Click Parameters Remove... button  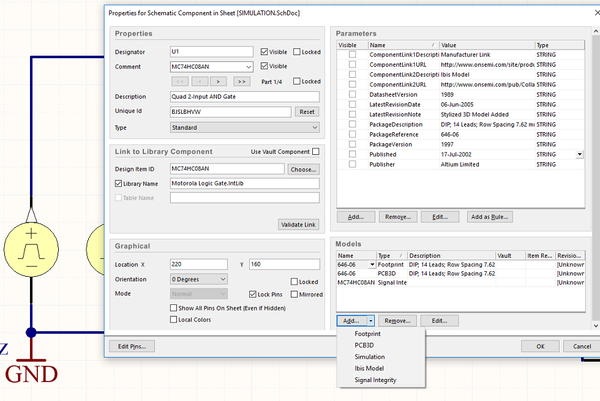click(398, 217)
